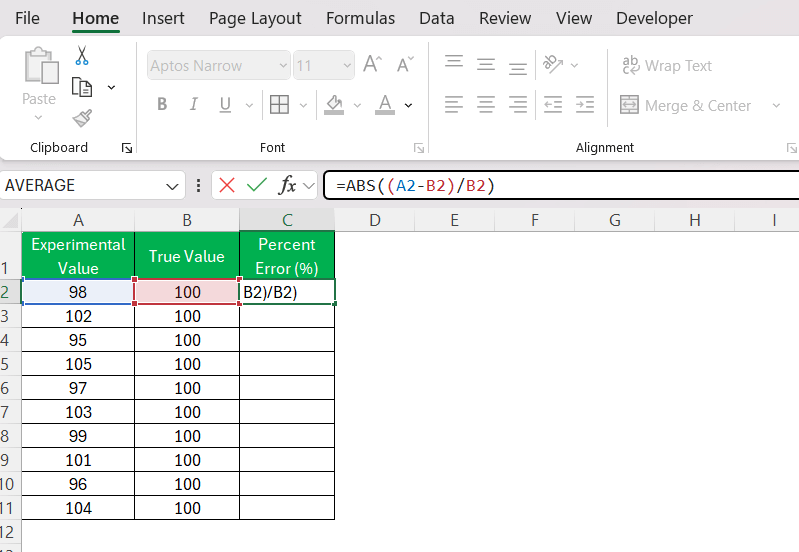Click the Cut scissors icon
Screen dimensions: 799x552
(82, 56)
